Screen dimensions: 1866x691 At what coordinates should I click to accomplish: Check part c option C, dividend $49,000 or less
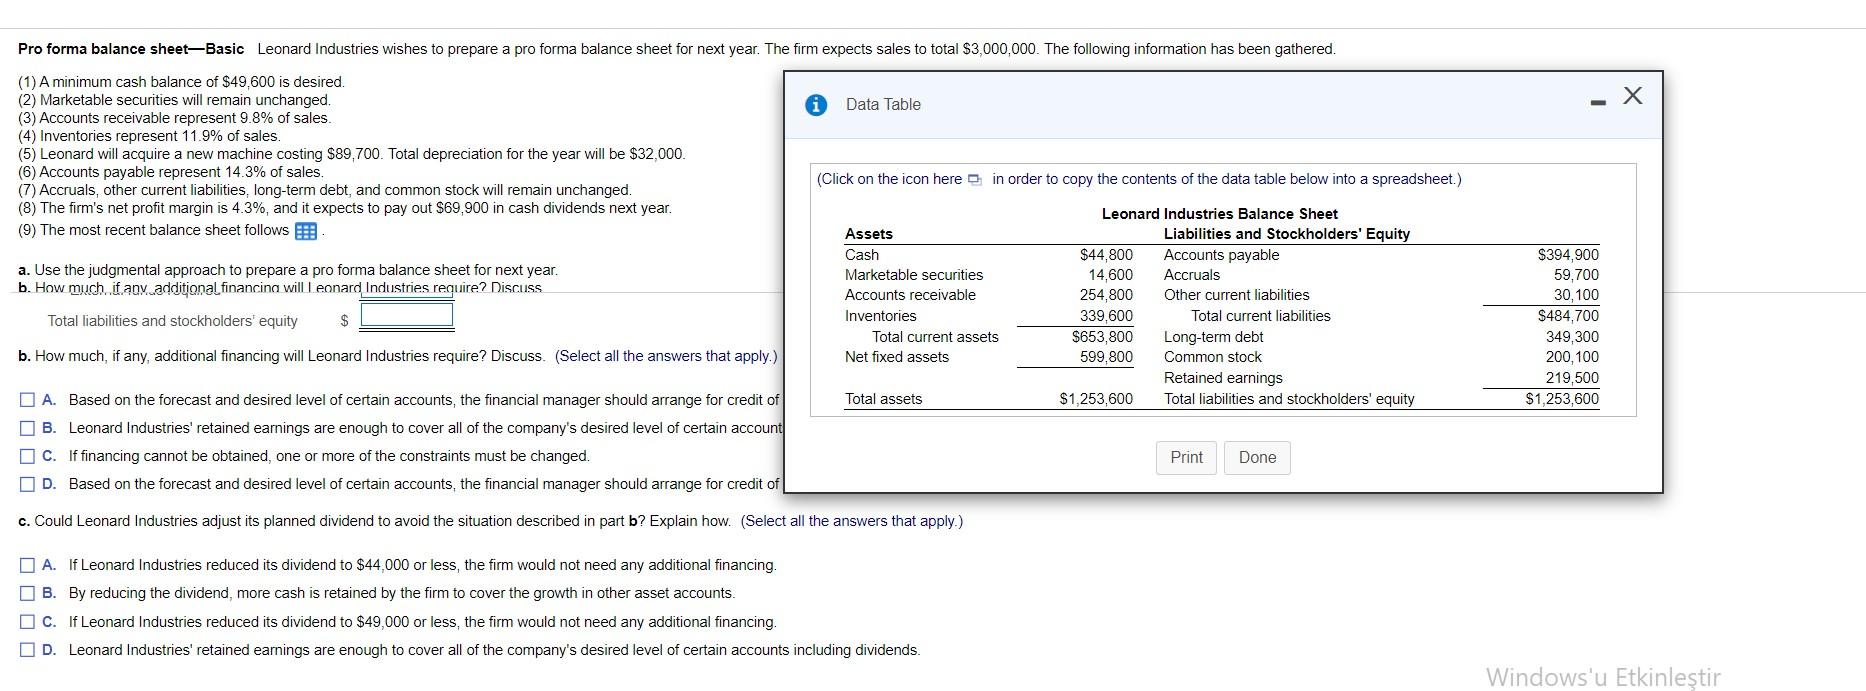coord(28,622)
